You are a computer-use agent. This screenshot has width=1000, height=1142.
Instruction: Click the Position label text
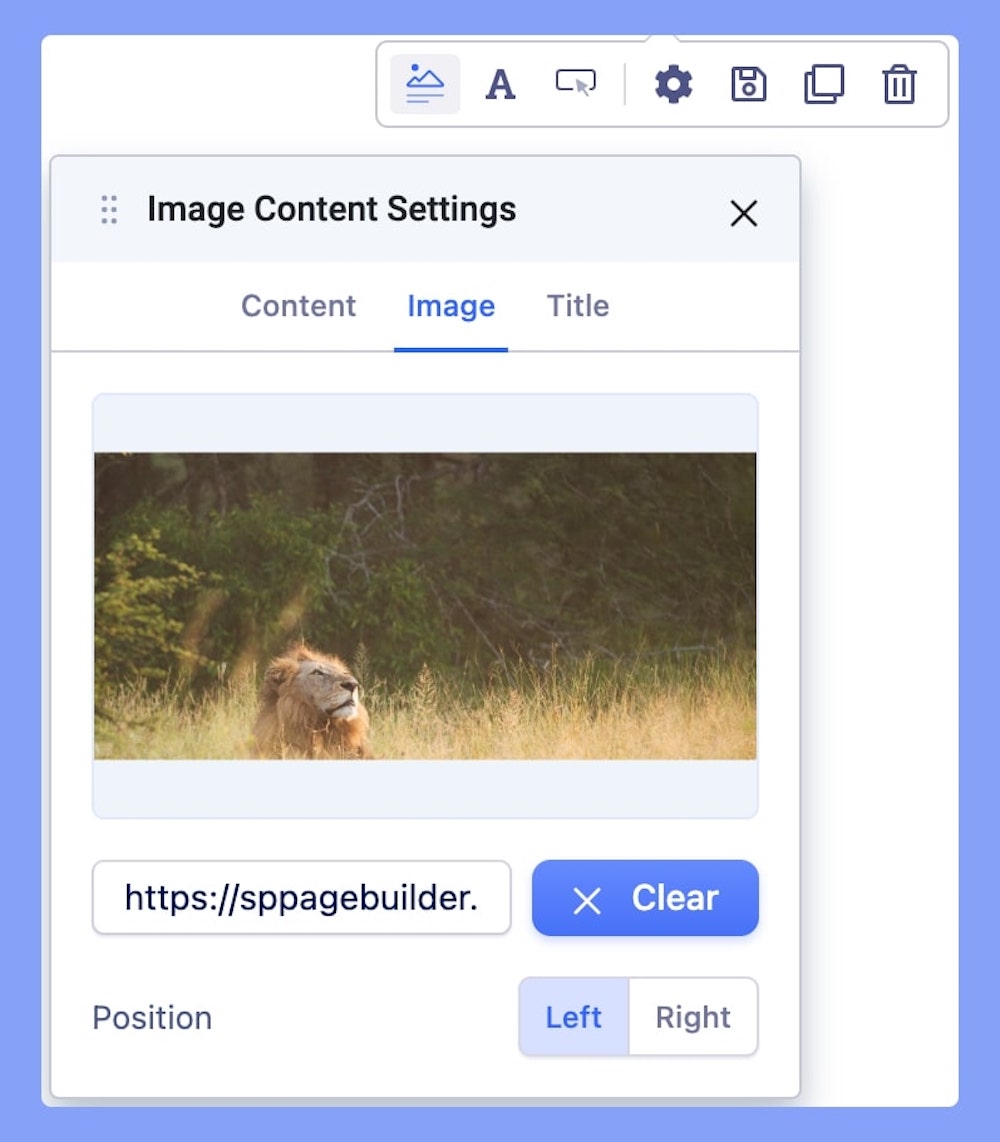pyautogui.click(x=152, y=1018)
